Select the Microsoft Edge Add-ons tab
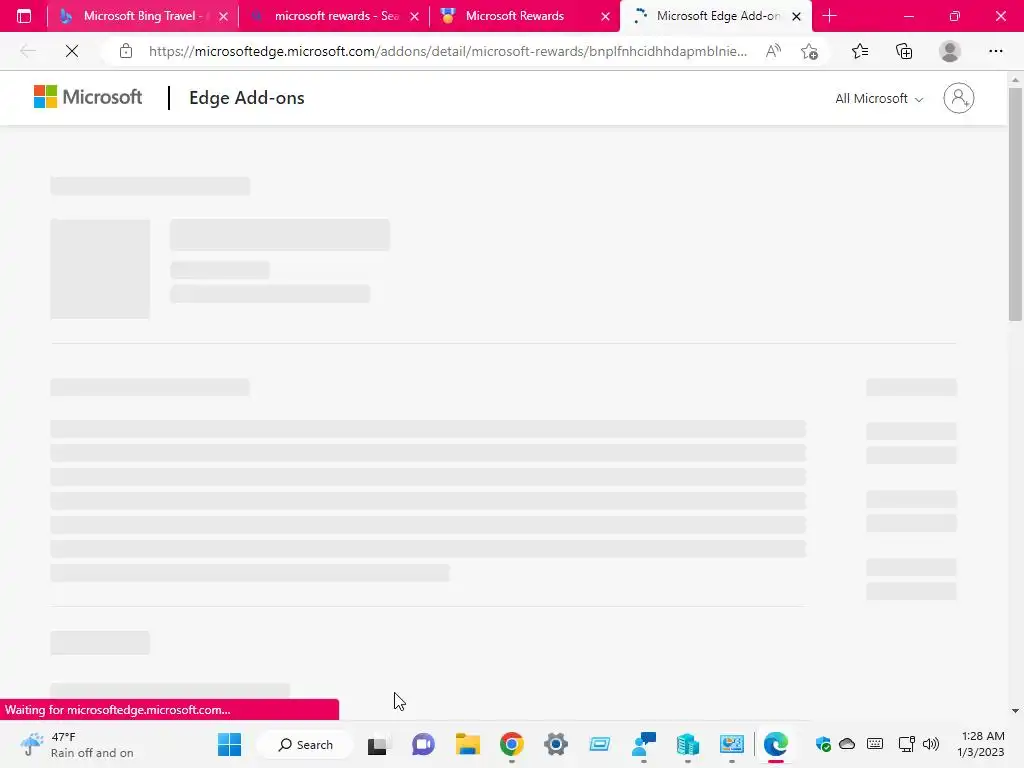 point(717,16)
